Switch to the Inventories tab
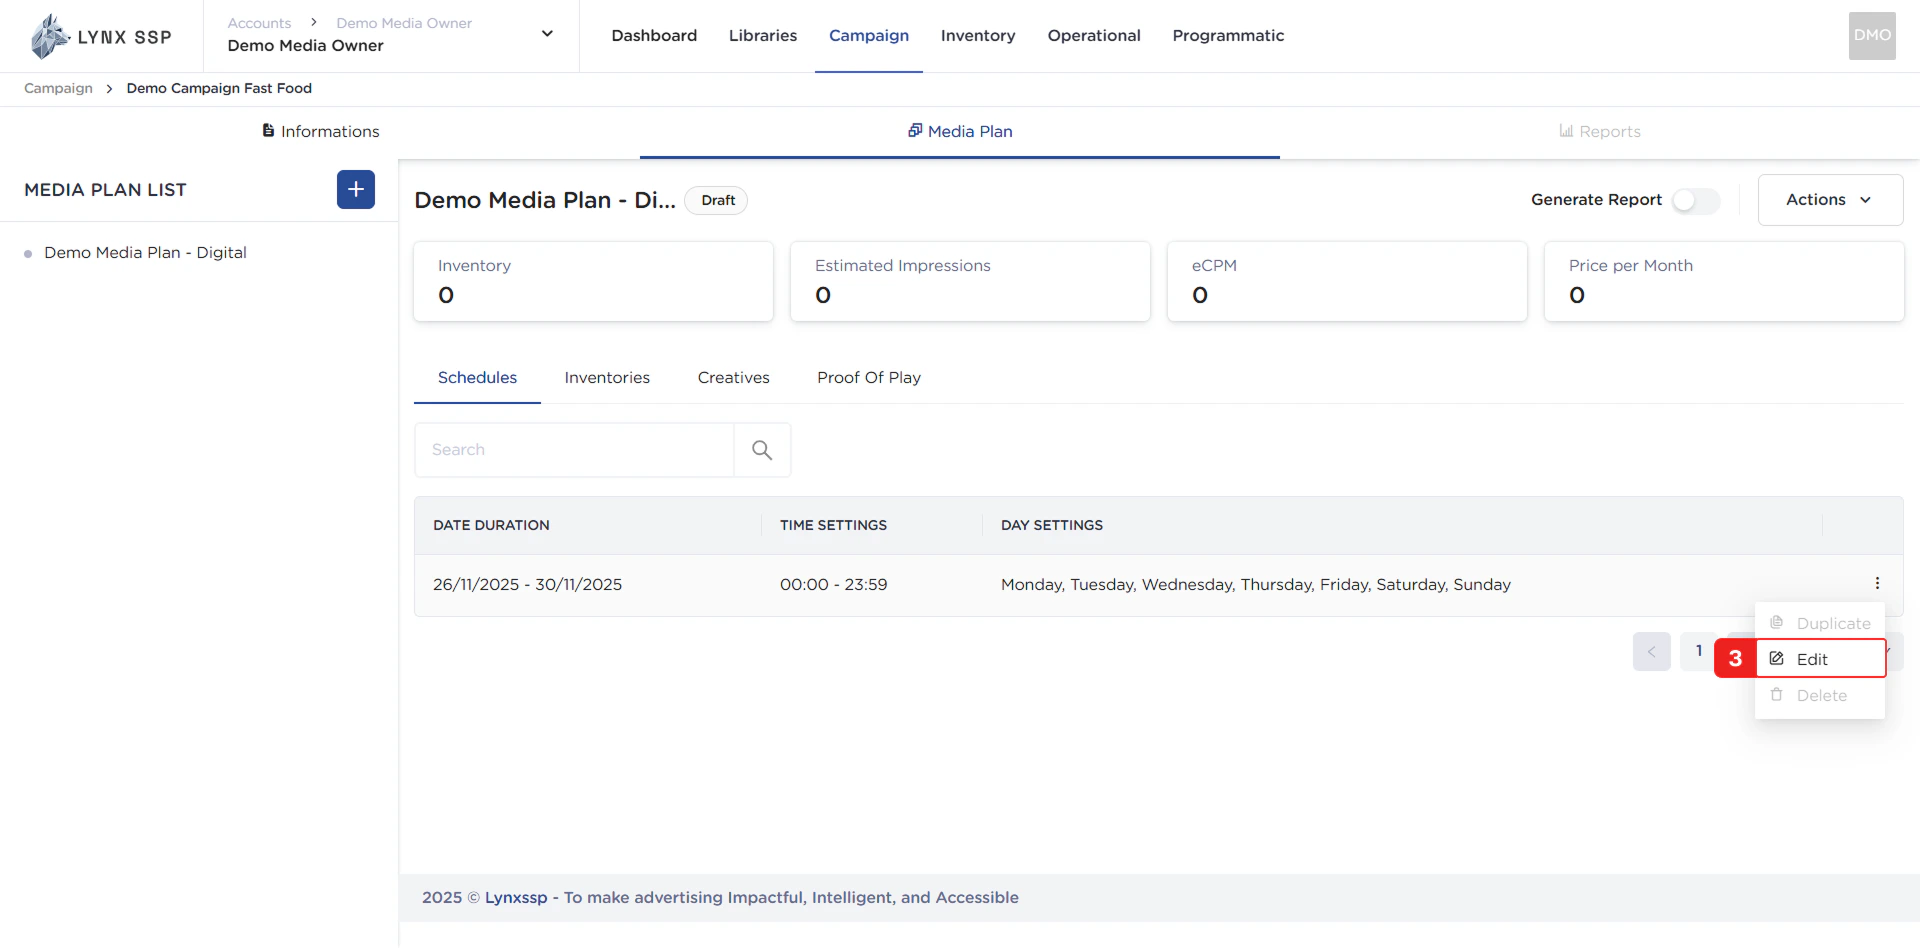This screenshot has width=1920, height=948. (607, 378)
